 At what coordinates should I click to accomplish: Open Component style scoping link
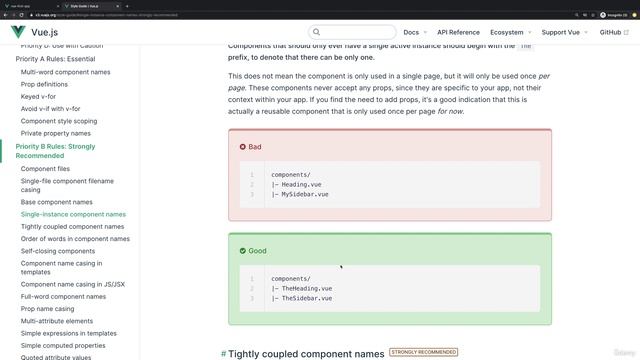[x=59, y=121]
